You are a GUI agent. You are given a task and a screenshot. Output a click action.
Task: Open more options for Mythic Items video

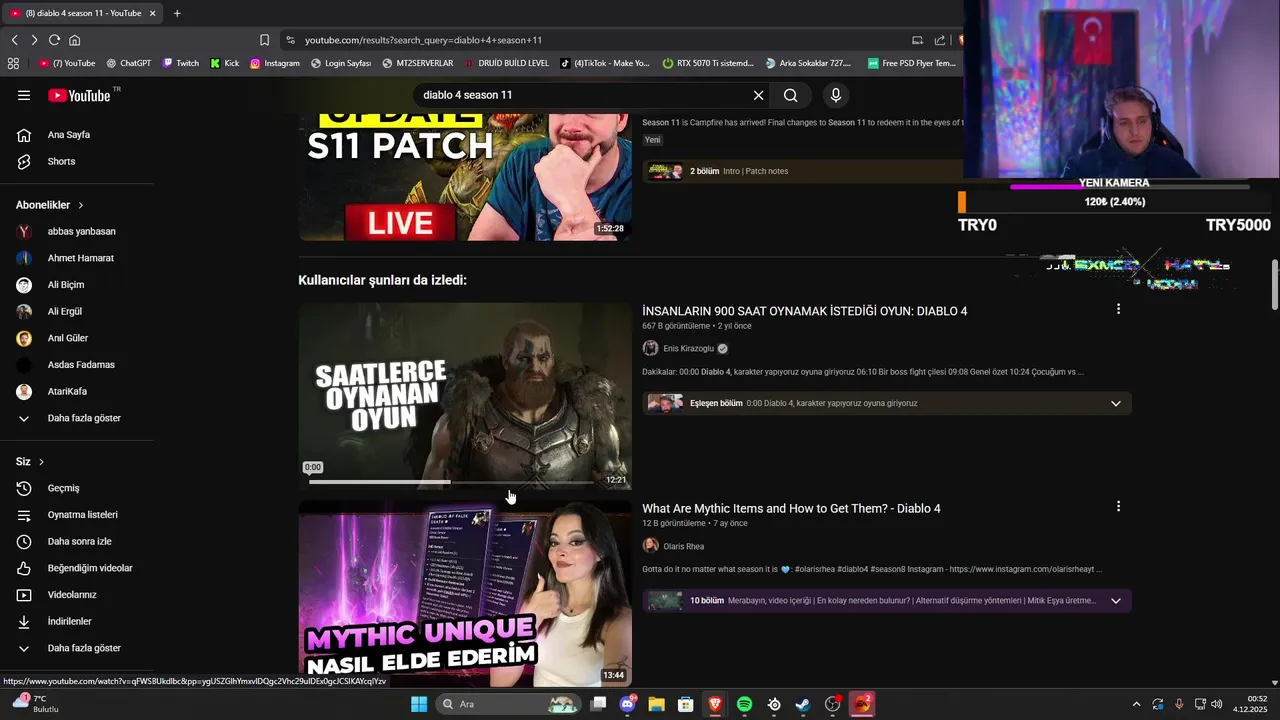click(1118, 506)
